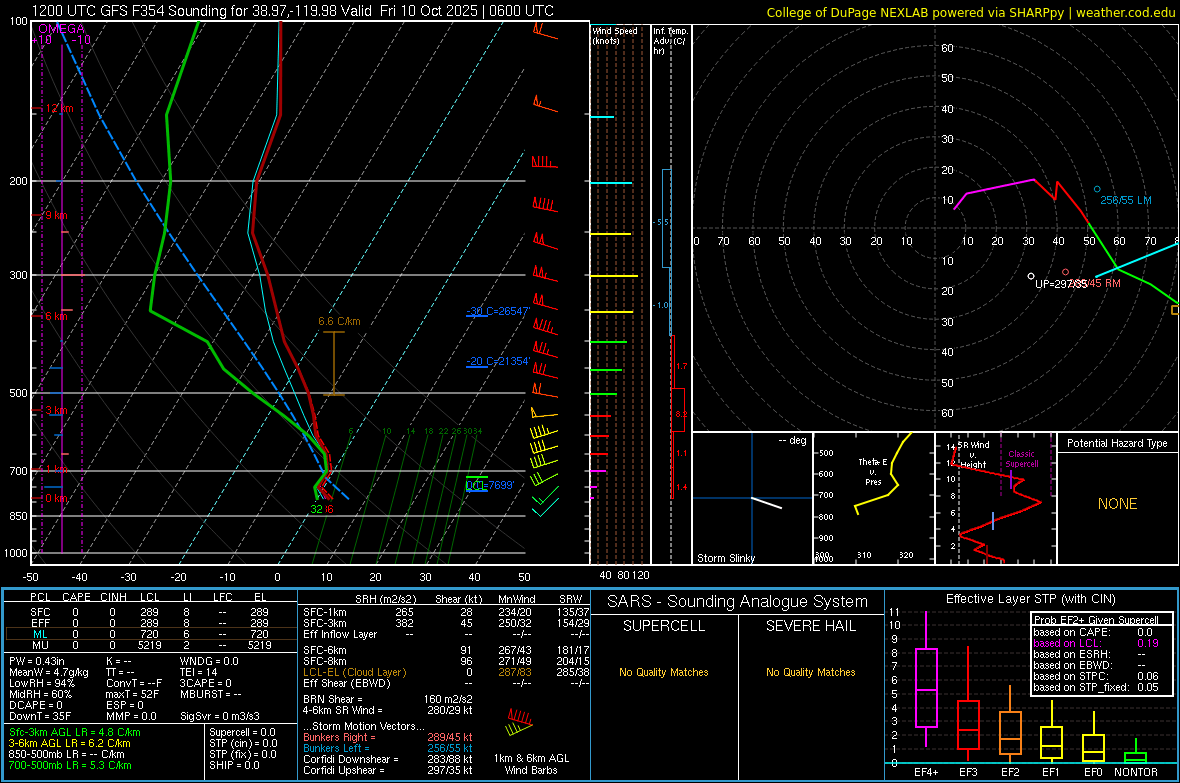The height and width of the screenshot is (783, 1180).
Task: Click the NONE hazard type text
Action: pos(1117,504)
